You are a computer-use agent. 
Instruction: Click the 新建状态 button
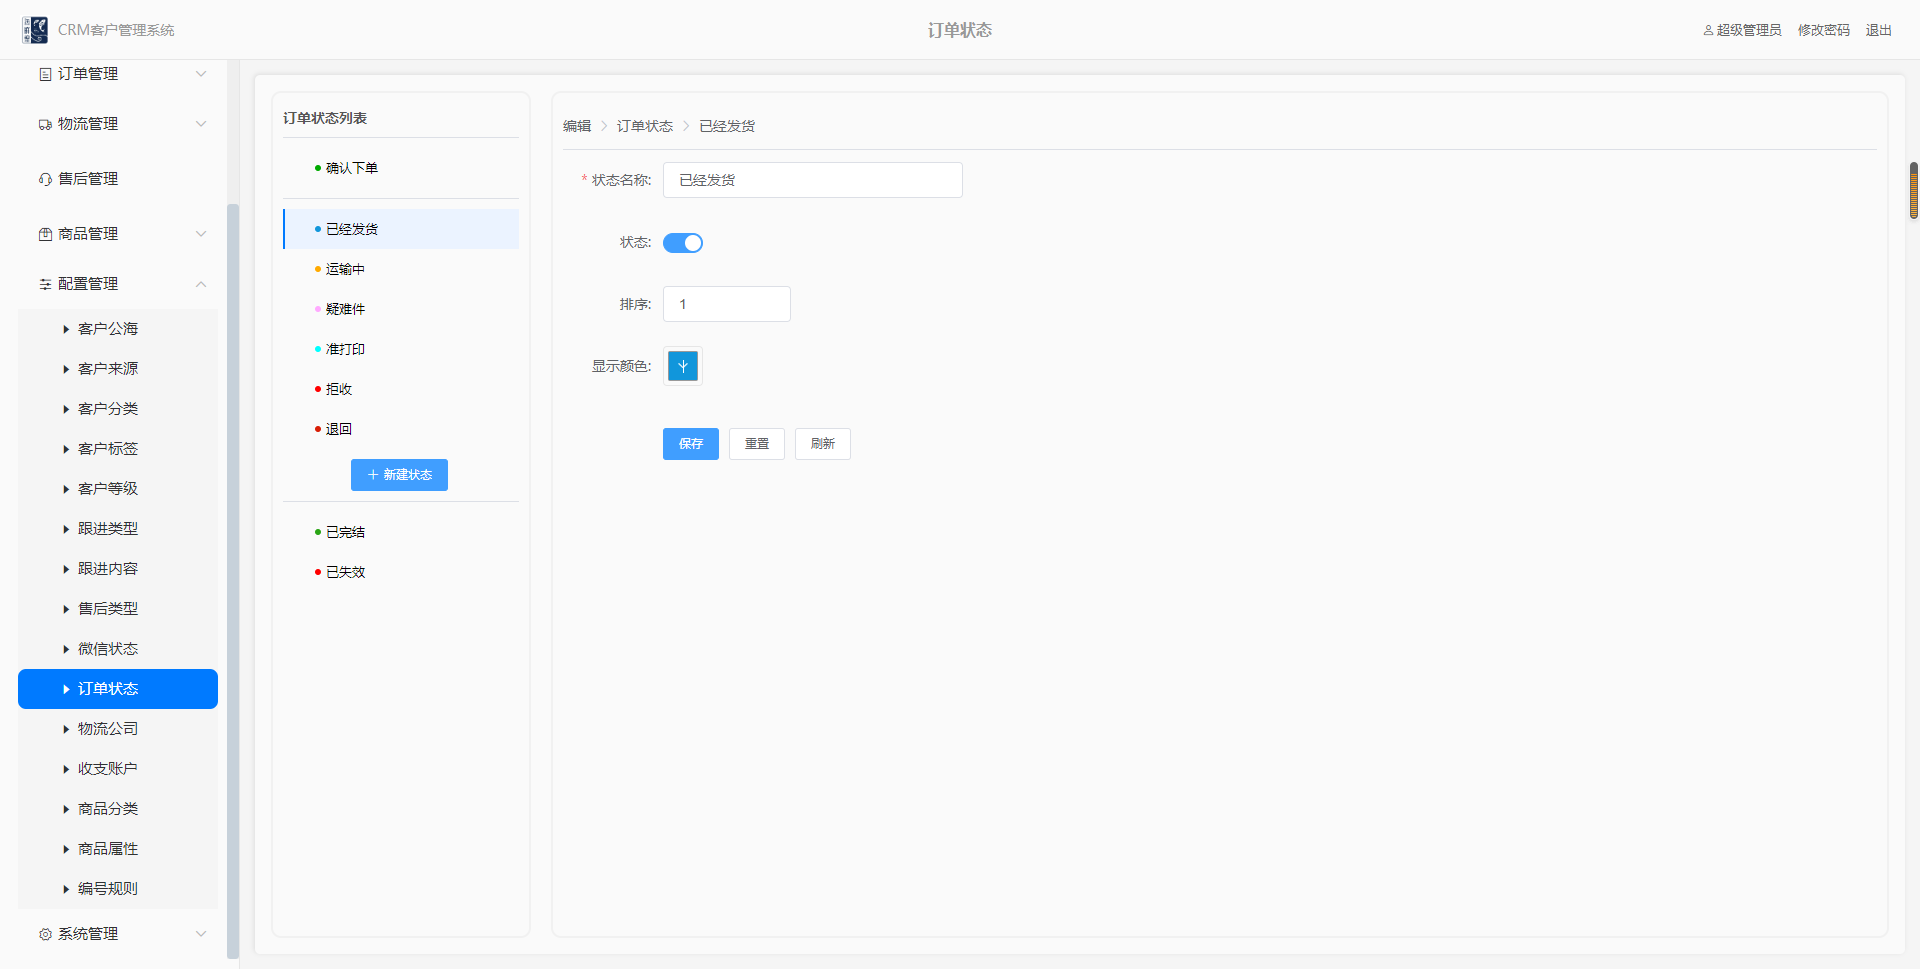tap(399, 475)
